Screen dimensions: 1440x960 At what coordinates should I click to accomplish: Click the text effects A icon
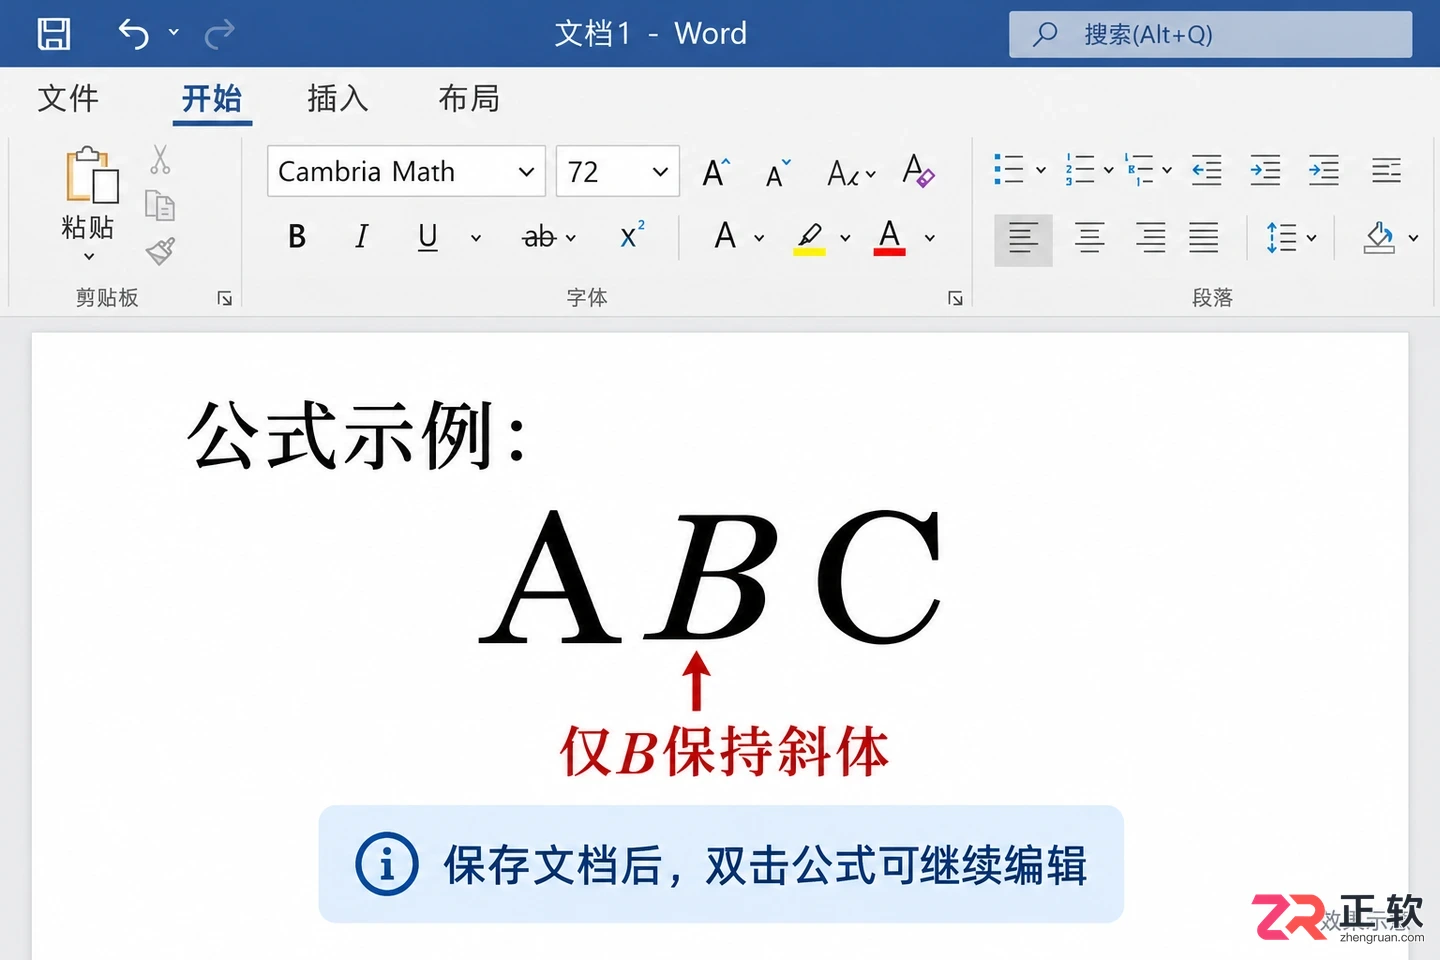pyautogui.click(x=726, y=236)
